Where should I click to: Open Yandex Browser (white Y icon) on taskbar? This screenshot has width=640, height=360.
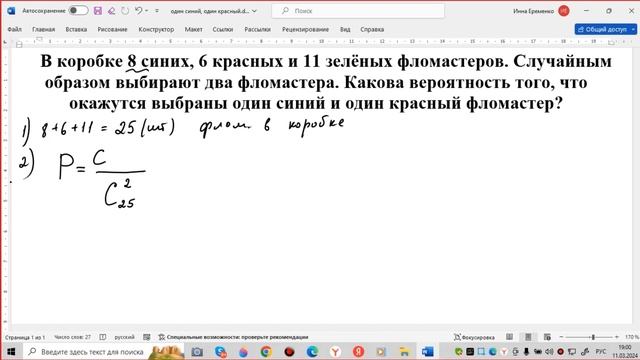pyautogui.click(x=335, y=351)
